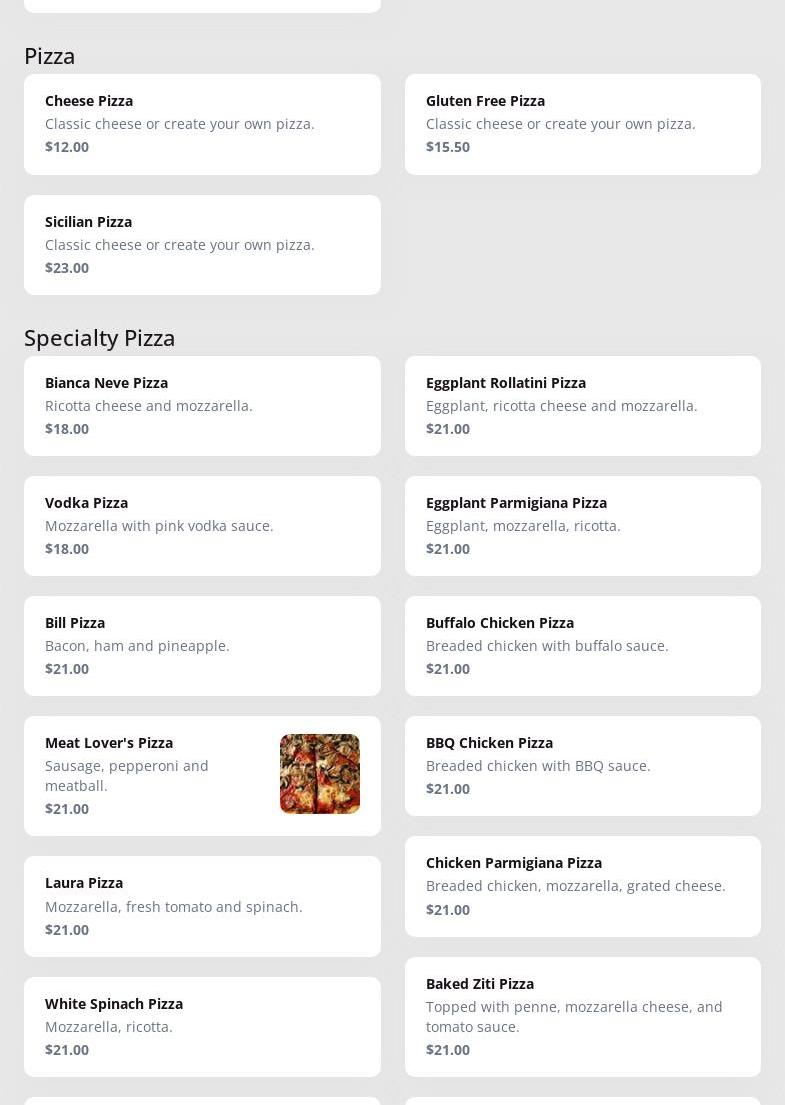Click the Specialty Pizza section heading
Image resolution: width=785 pixels, height=1105 pixels.
(x=100, y=338)
